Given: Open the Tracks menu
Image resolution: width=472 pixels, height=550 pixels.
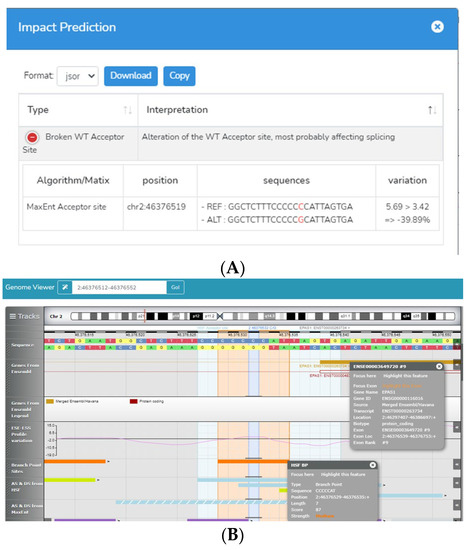Looking at the screenshot, I should (x=25, y=316).
